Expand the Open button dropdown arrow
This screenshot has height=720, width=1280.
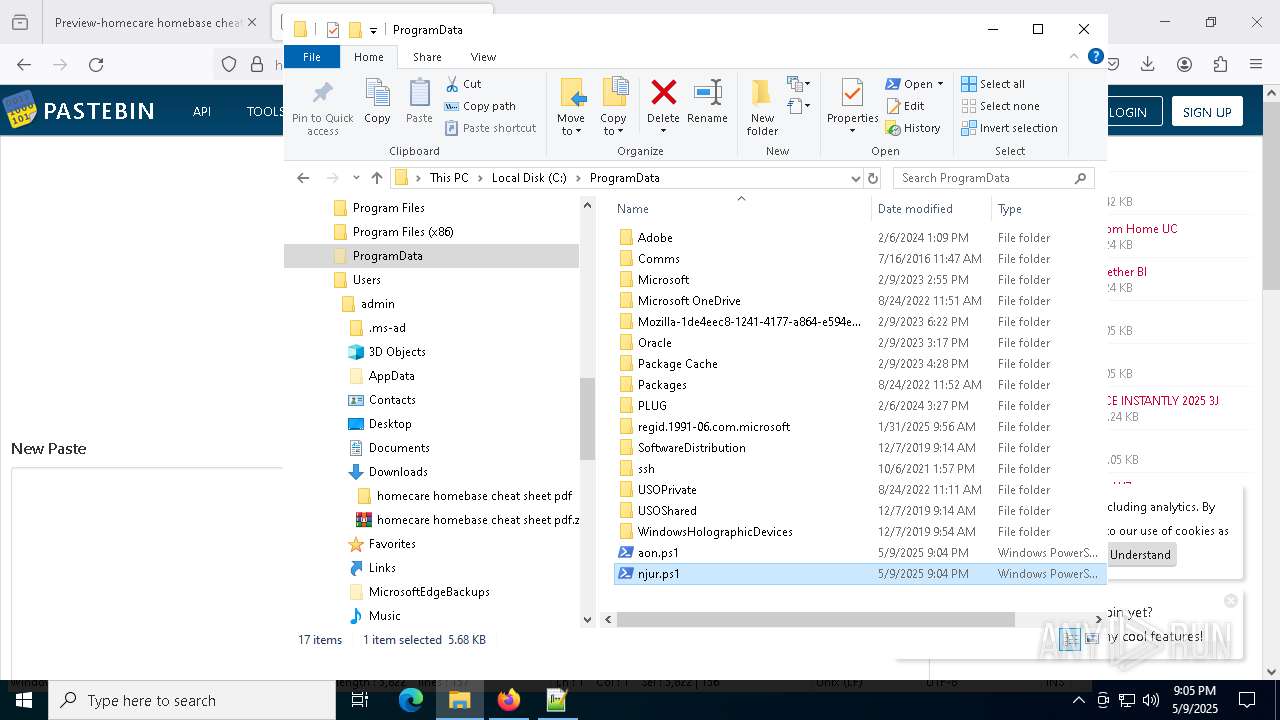coord(940,84)
